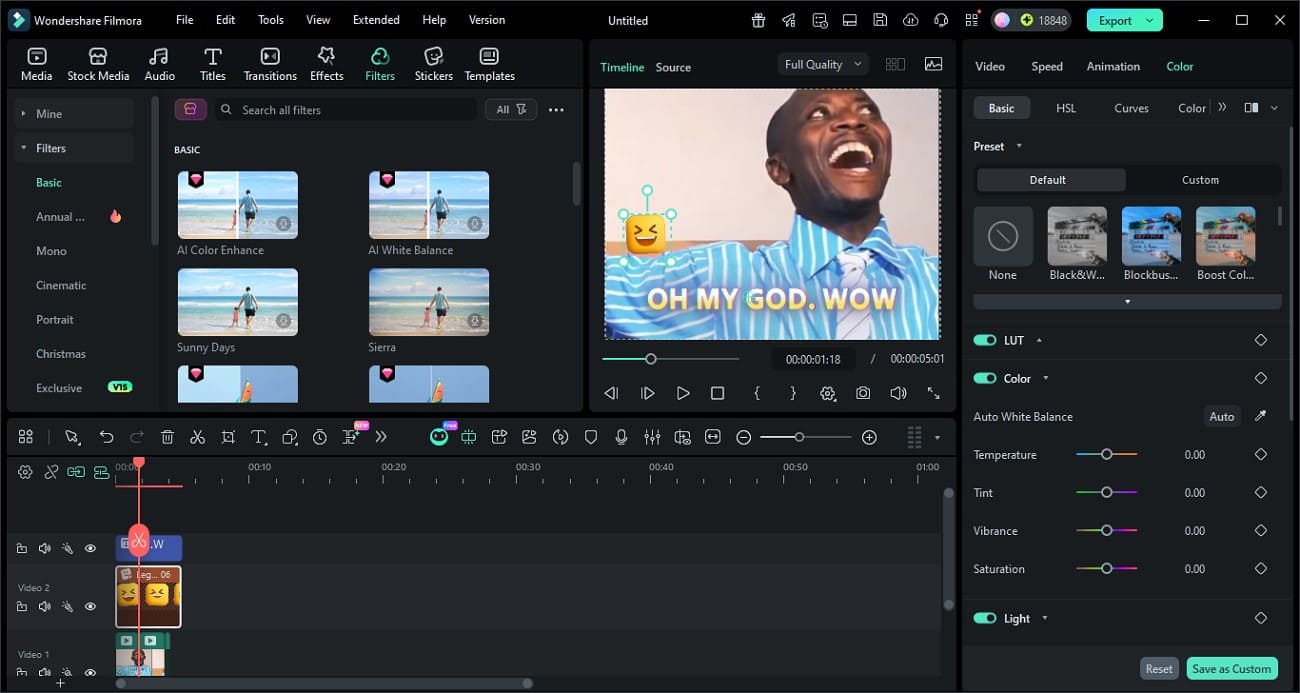
Task: Hide the Video 2 track with its eye icon
Action: coord(90,606)
